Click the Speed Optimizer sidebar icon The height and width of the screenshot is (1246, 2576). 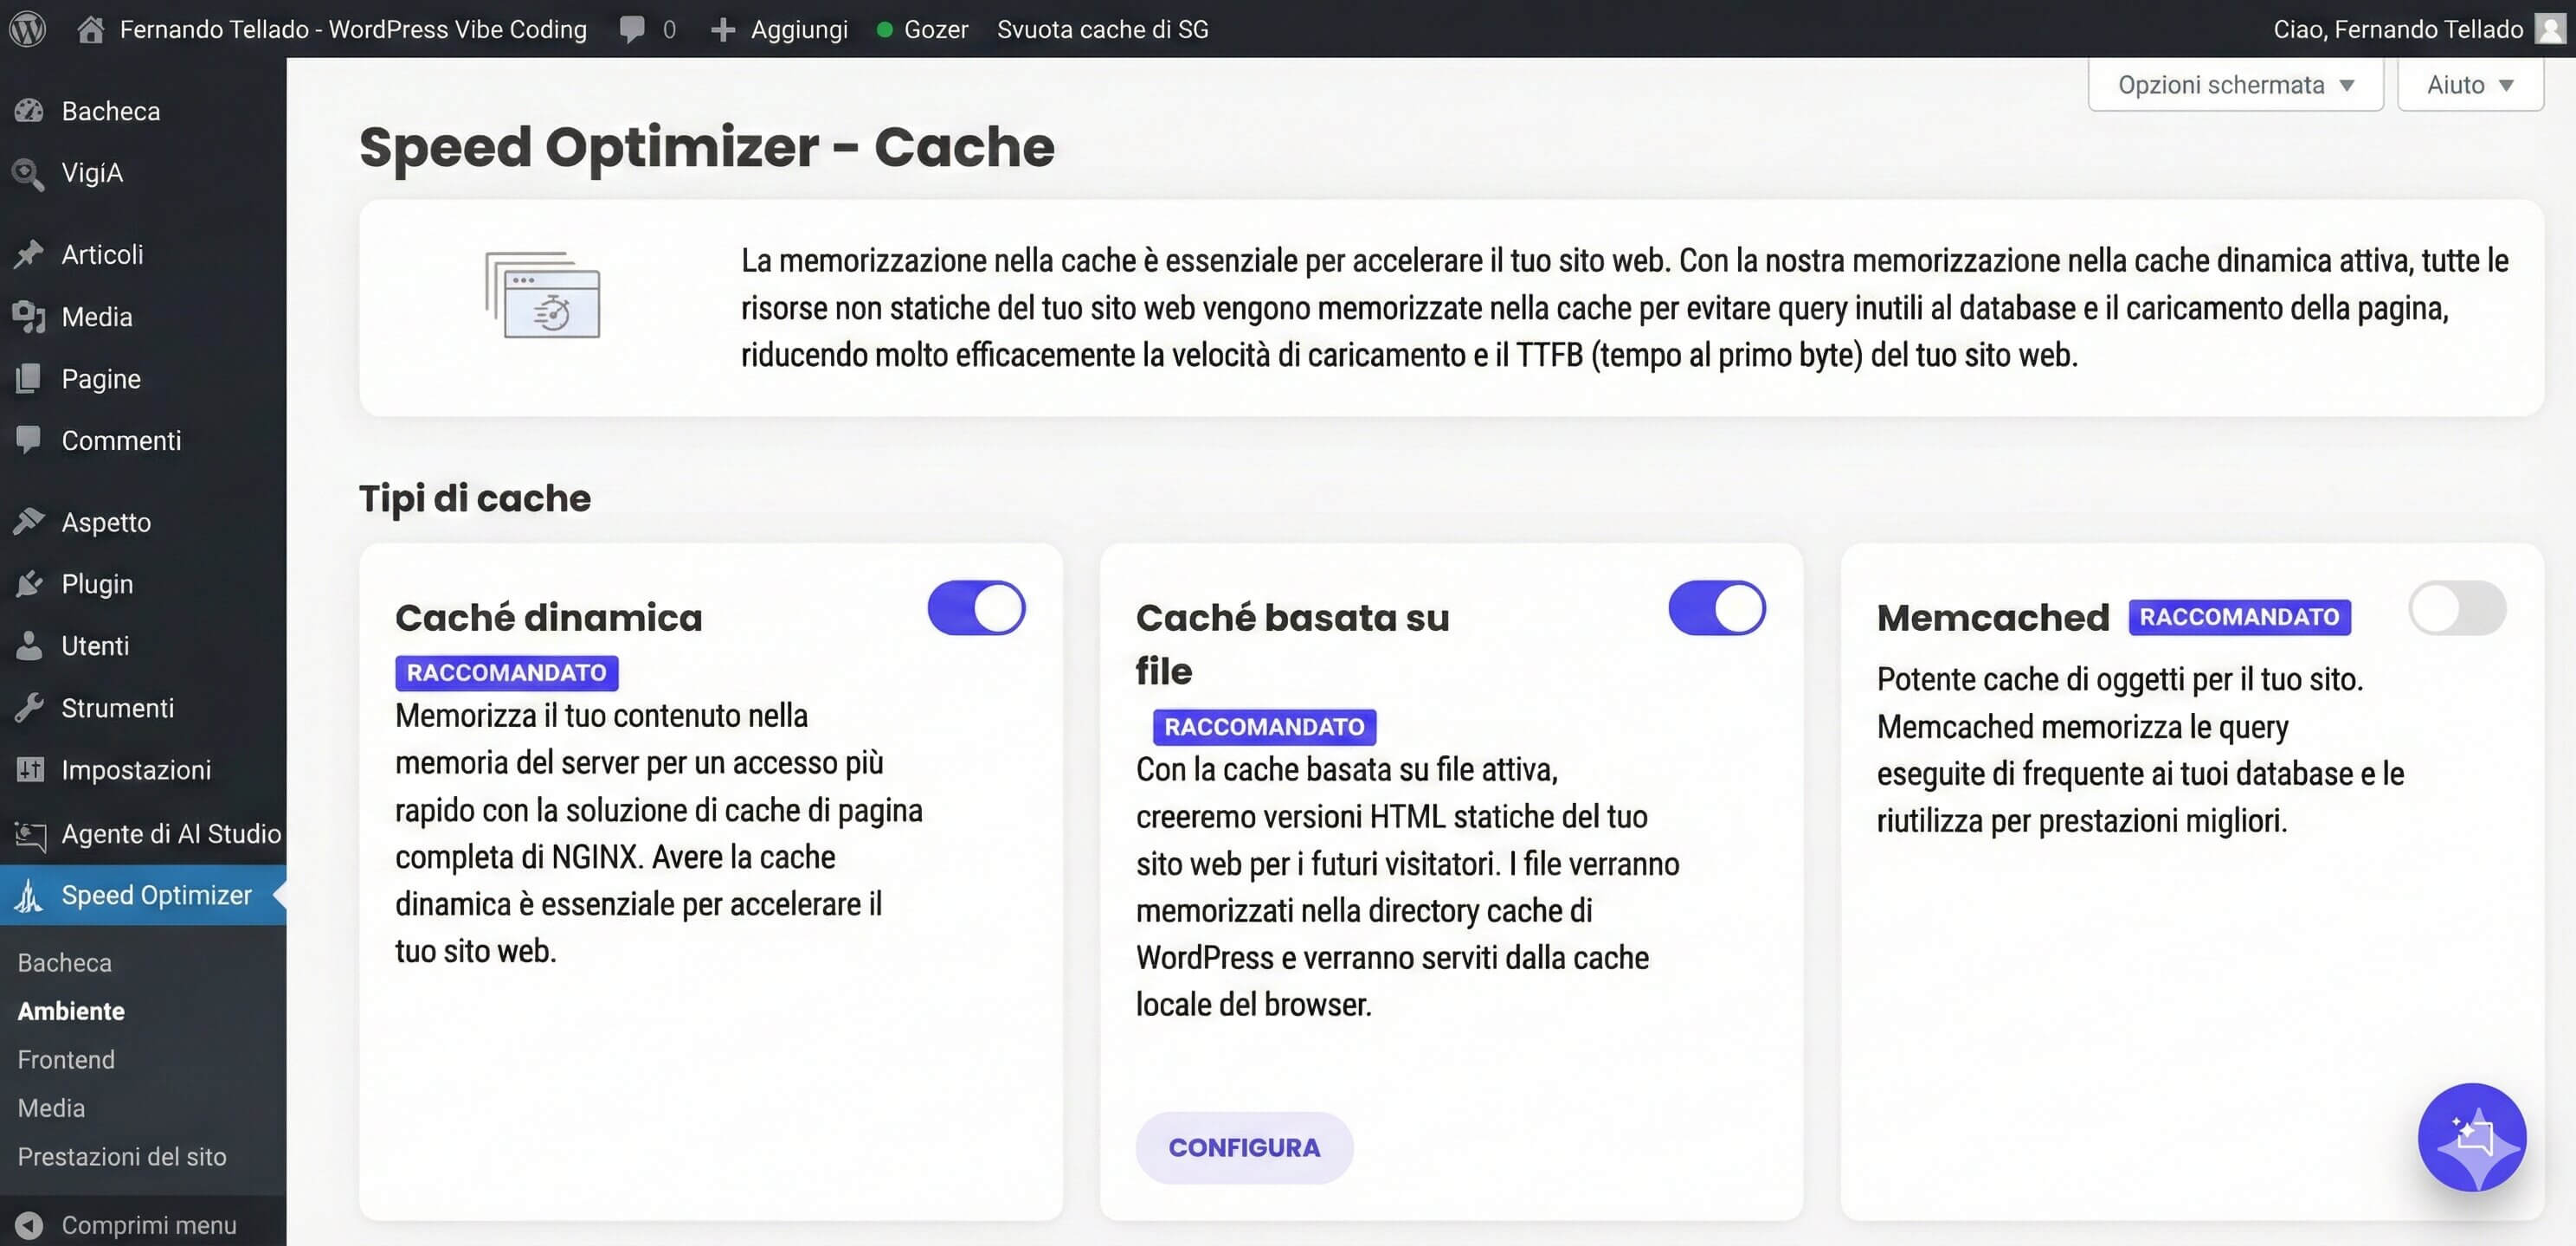(29, 895)
